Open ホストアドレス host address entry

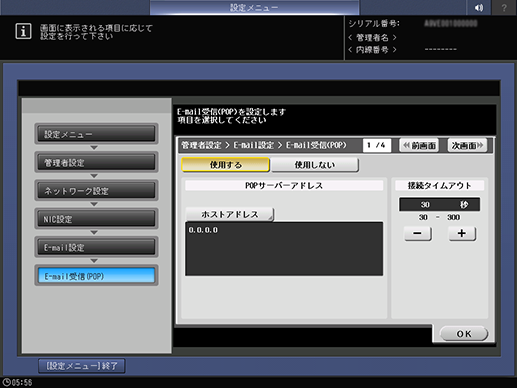pos(229,214)
